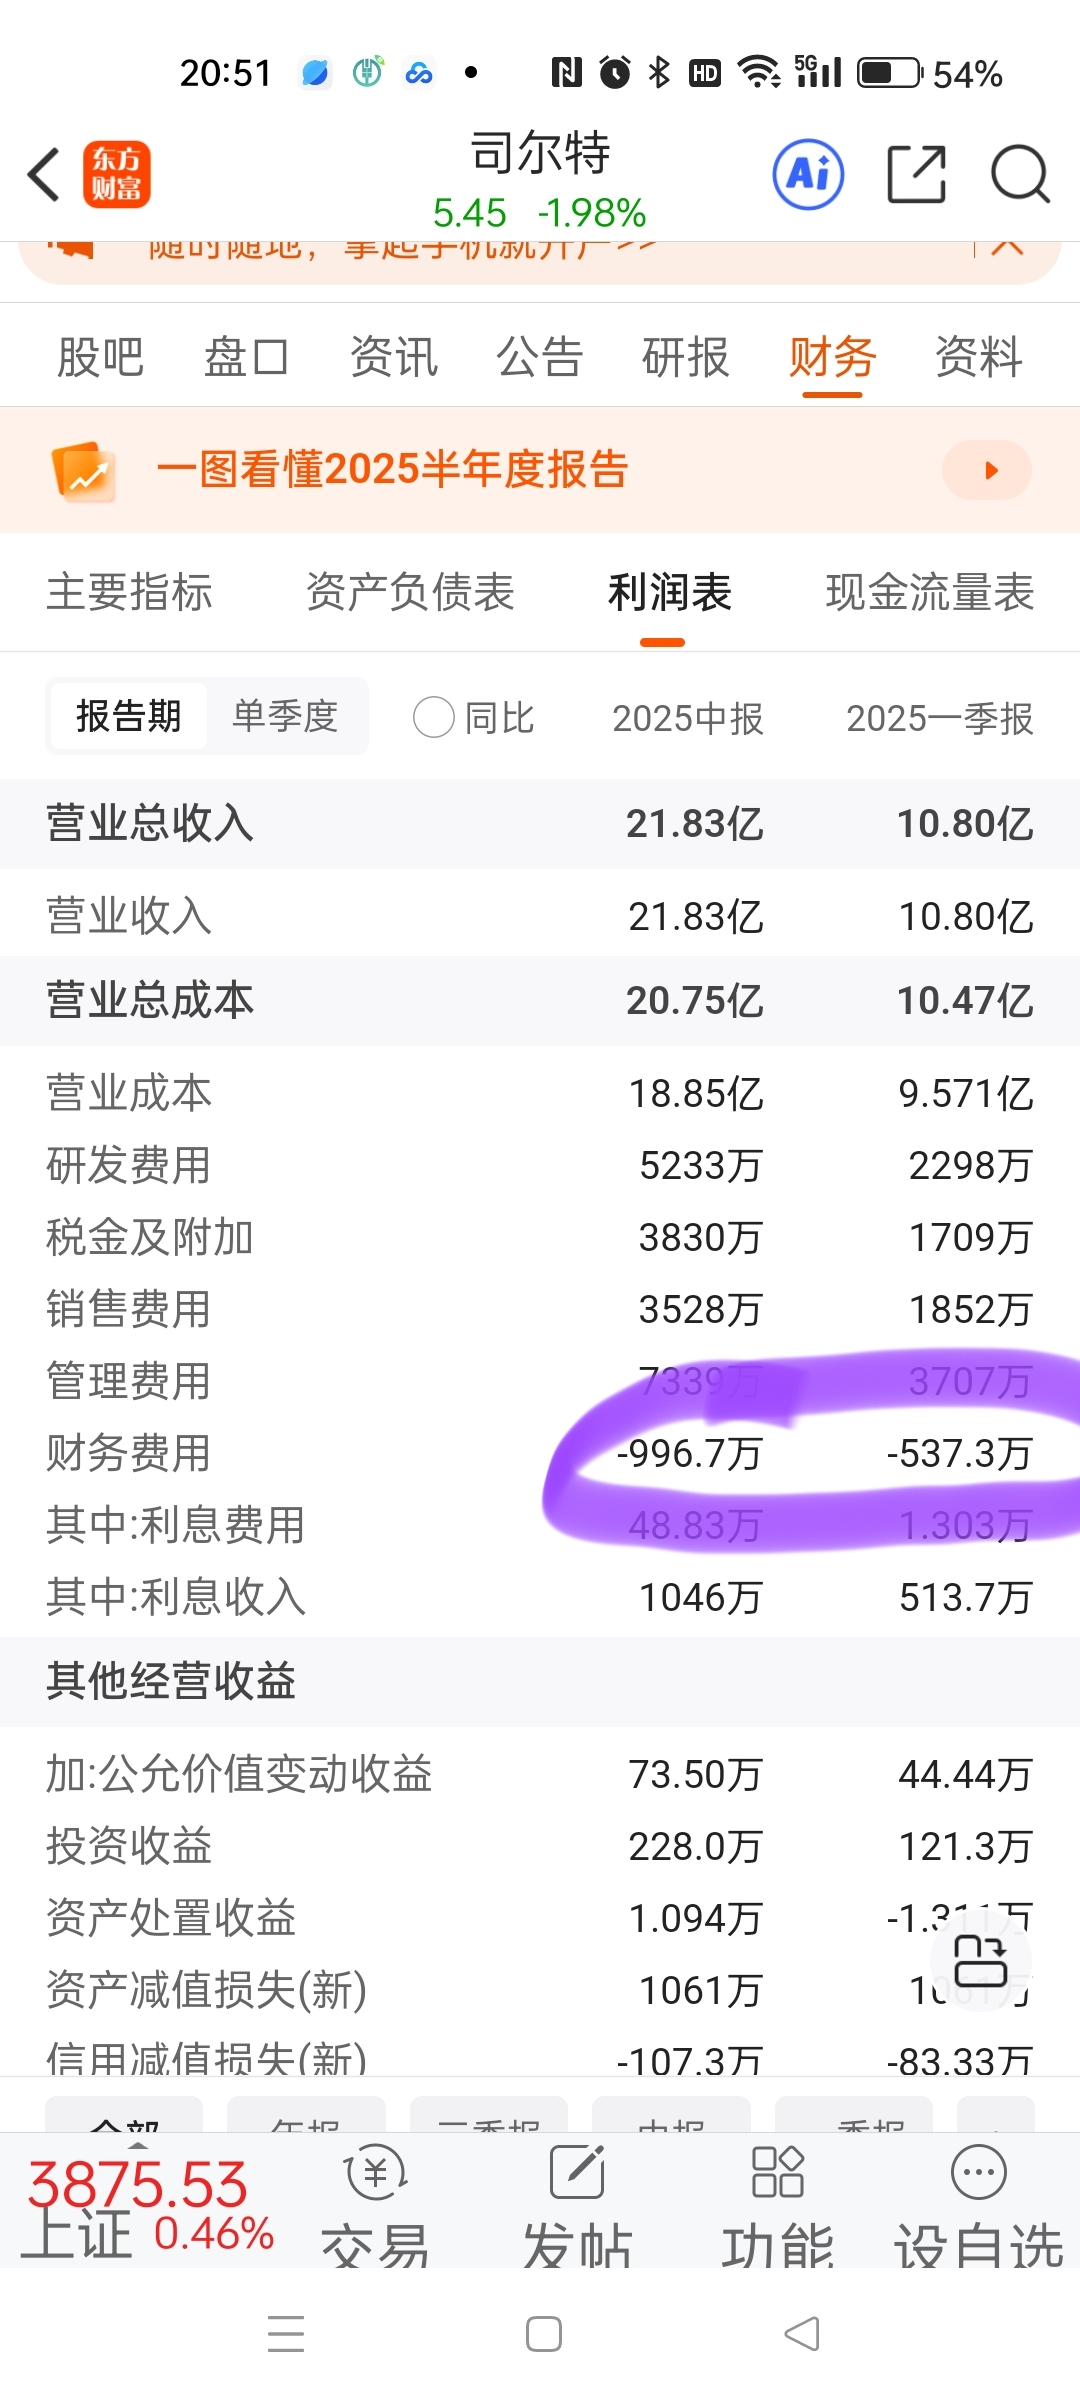Tap the share/export icon

click(917, 174)
